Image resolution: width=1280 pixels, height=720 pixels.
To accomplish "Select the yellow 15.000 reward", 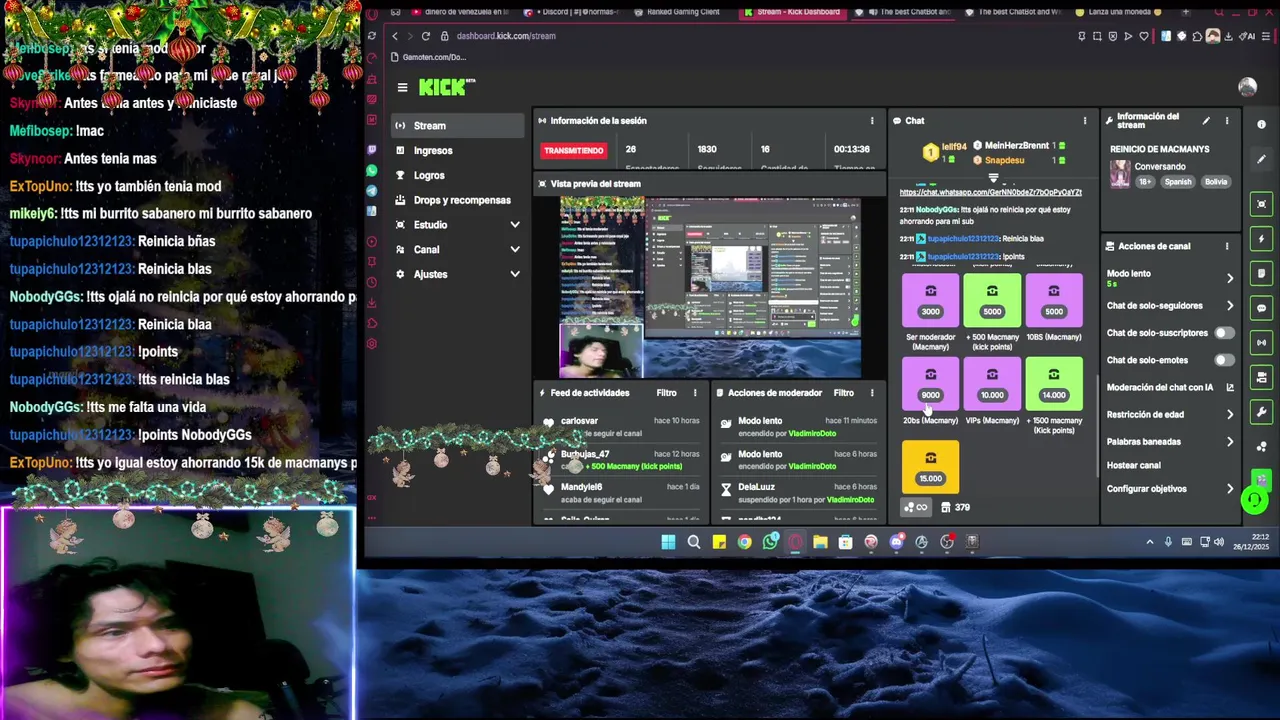I will click(x=930, y=467).
